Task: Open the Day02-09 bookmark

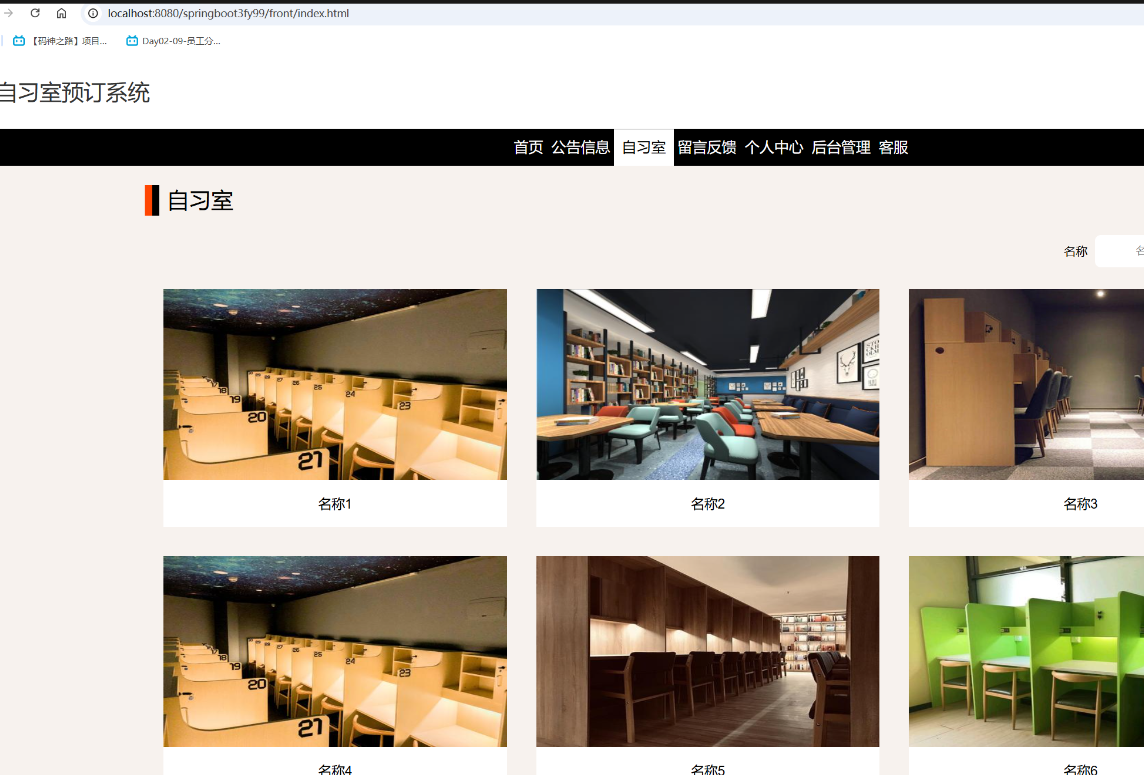Action: point(173,41)
